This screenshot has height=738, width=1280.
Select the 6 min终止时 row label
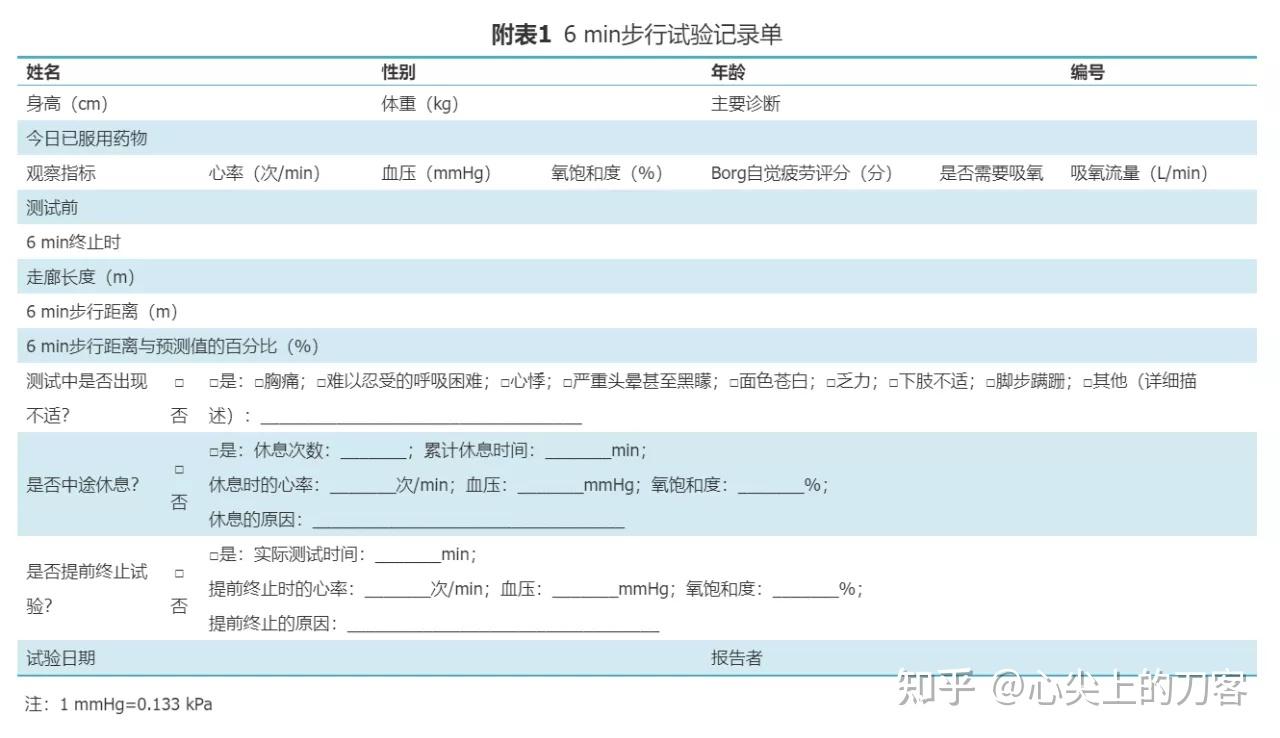(x=73, y=242)
